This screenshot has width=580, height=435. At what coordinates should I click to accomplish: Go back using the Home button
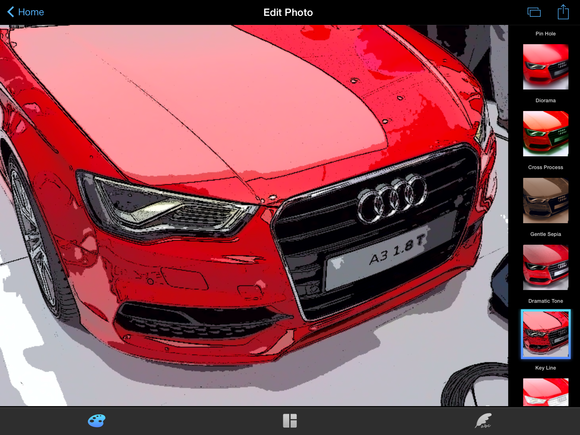coord(26,12)
